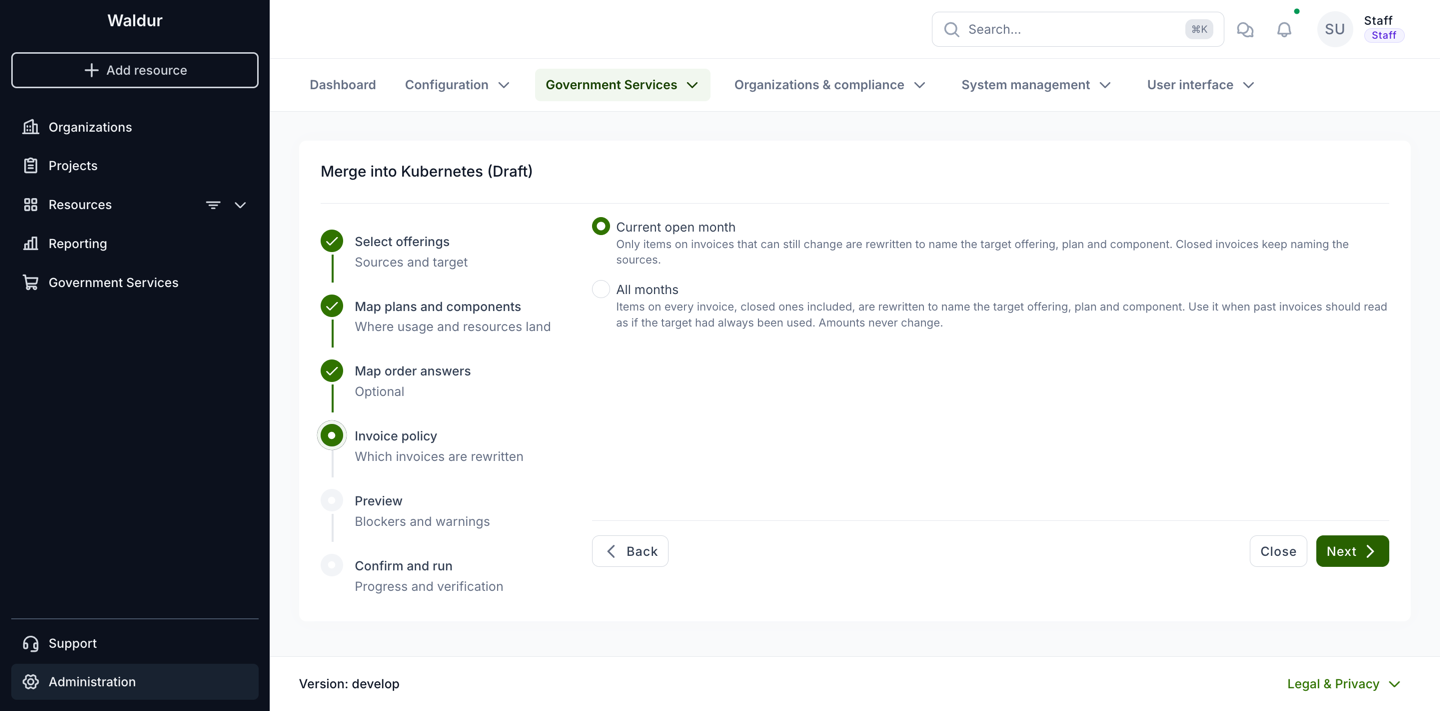The image size is (1440, 711).
Task: Open the SU user avatar
Action: (x=1335, y=30)
